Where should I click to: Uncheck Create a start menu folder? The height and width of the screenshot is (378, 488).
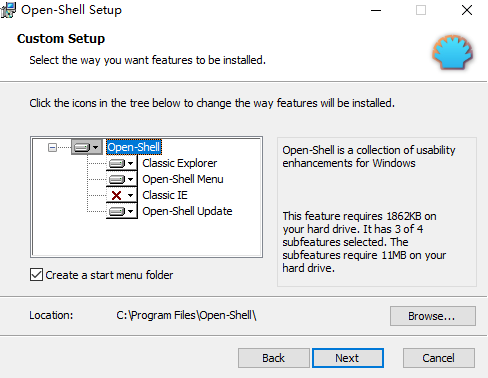(x=36, y=275)
